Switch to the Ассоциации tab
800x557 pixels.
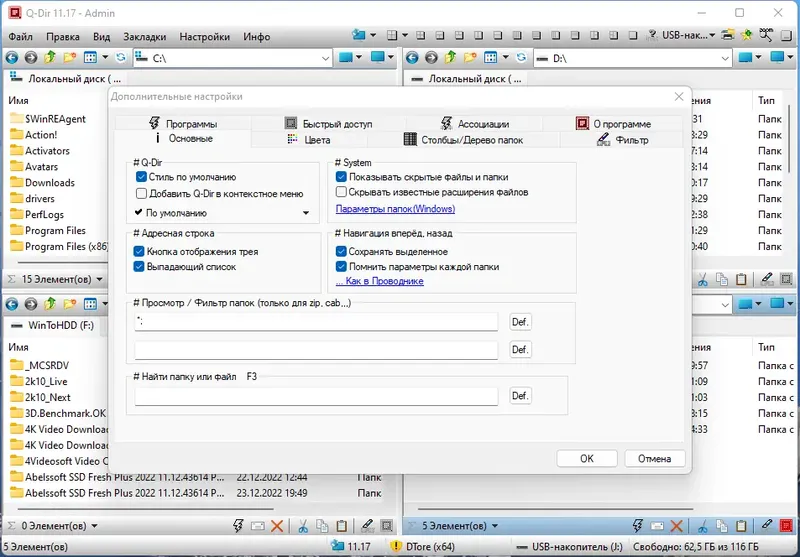[x=474, y=124]
